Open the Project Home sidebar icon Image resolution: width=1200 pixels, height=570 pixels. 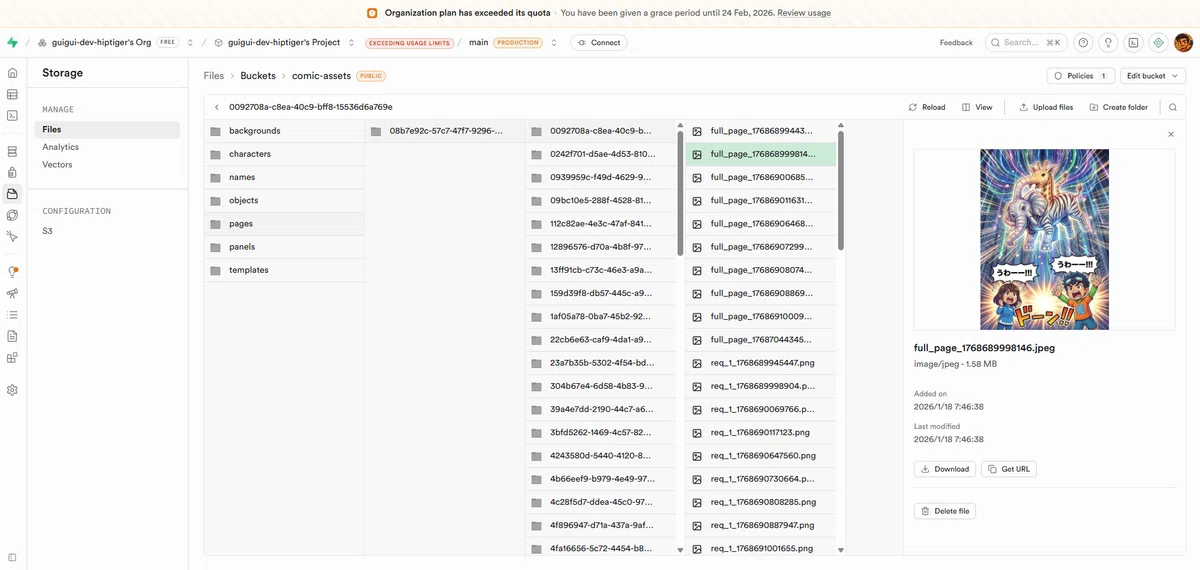click(x=12, y=73)
